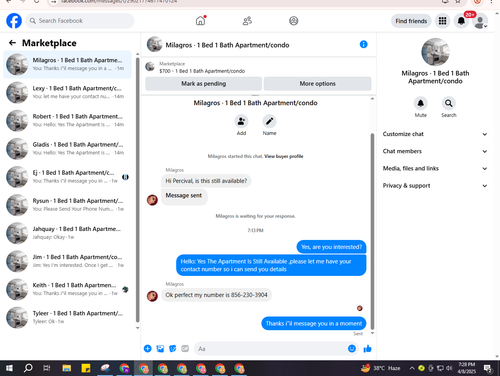Open the Facebook logo home link

click(14, 21)
